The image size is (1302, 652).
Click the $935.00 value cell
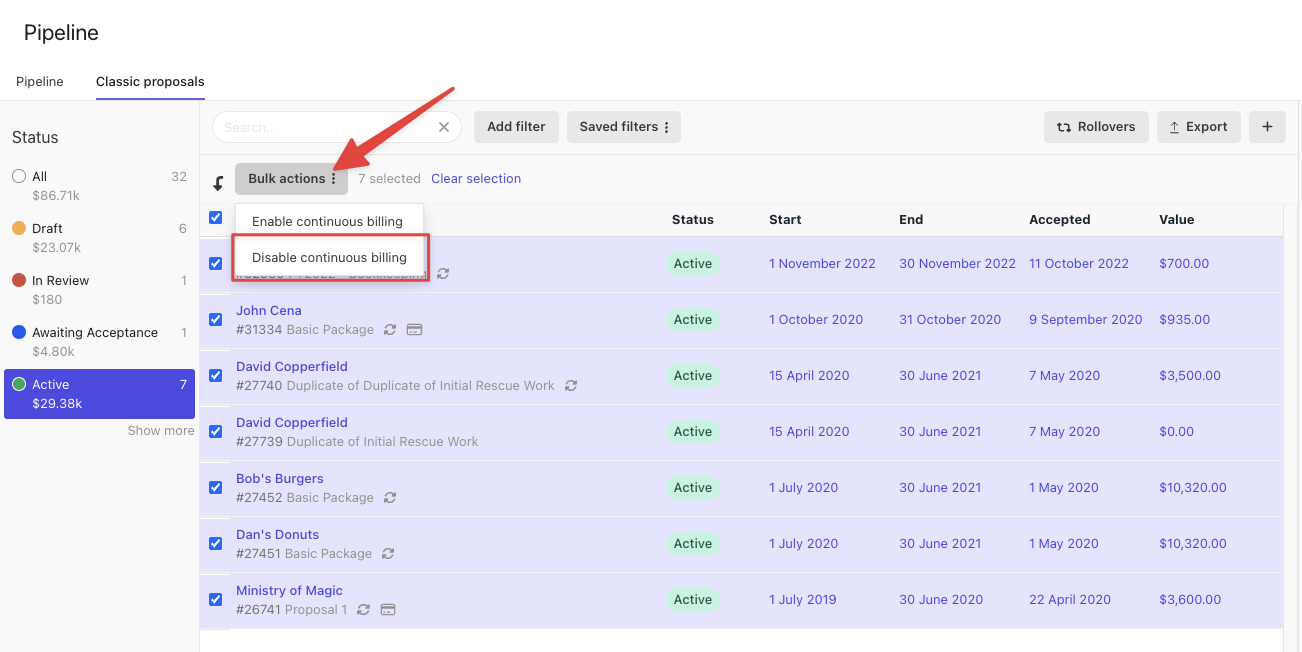[x=1184, y=320]
